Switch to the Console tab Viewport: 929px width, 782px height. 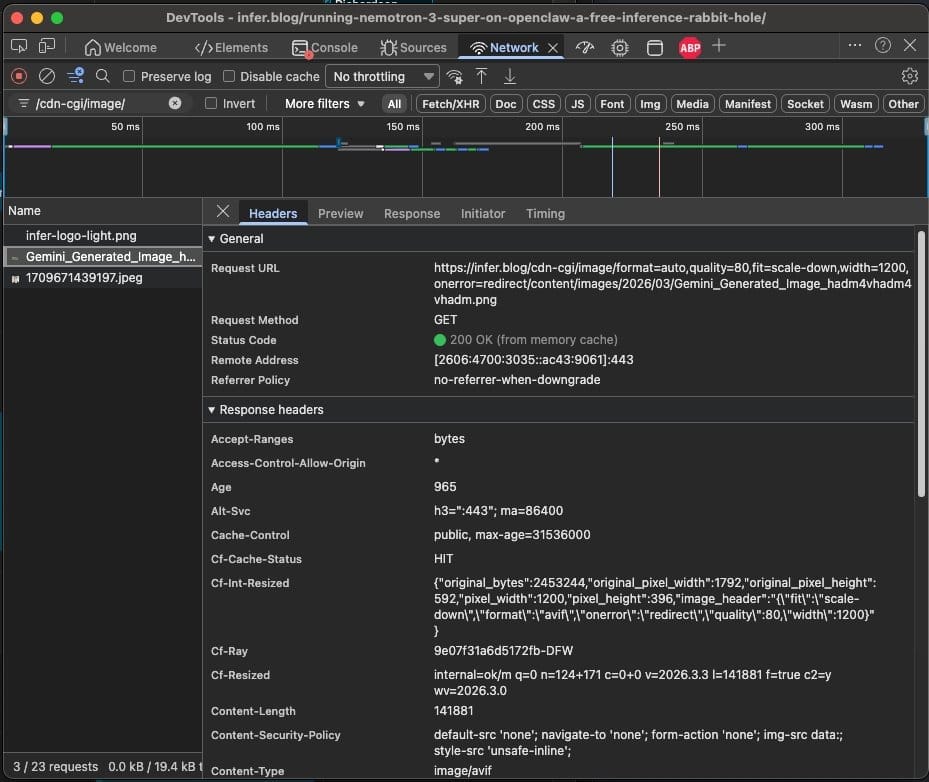pyautogui.click(x=325, y=47)
